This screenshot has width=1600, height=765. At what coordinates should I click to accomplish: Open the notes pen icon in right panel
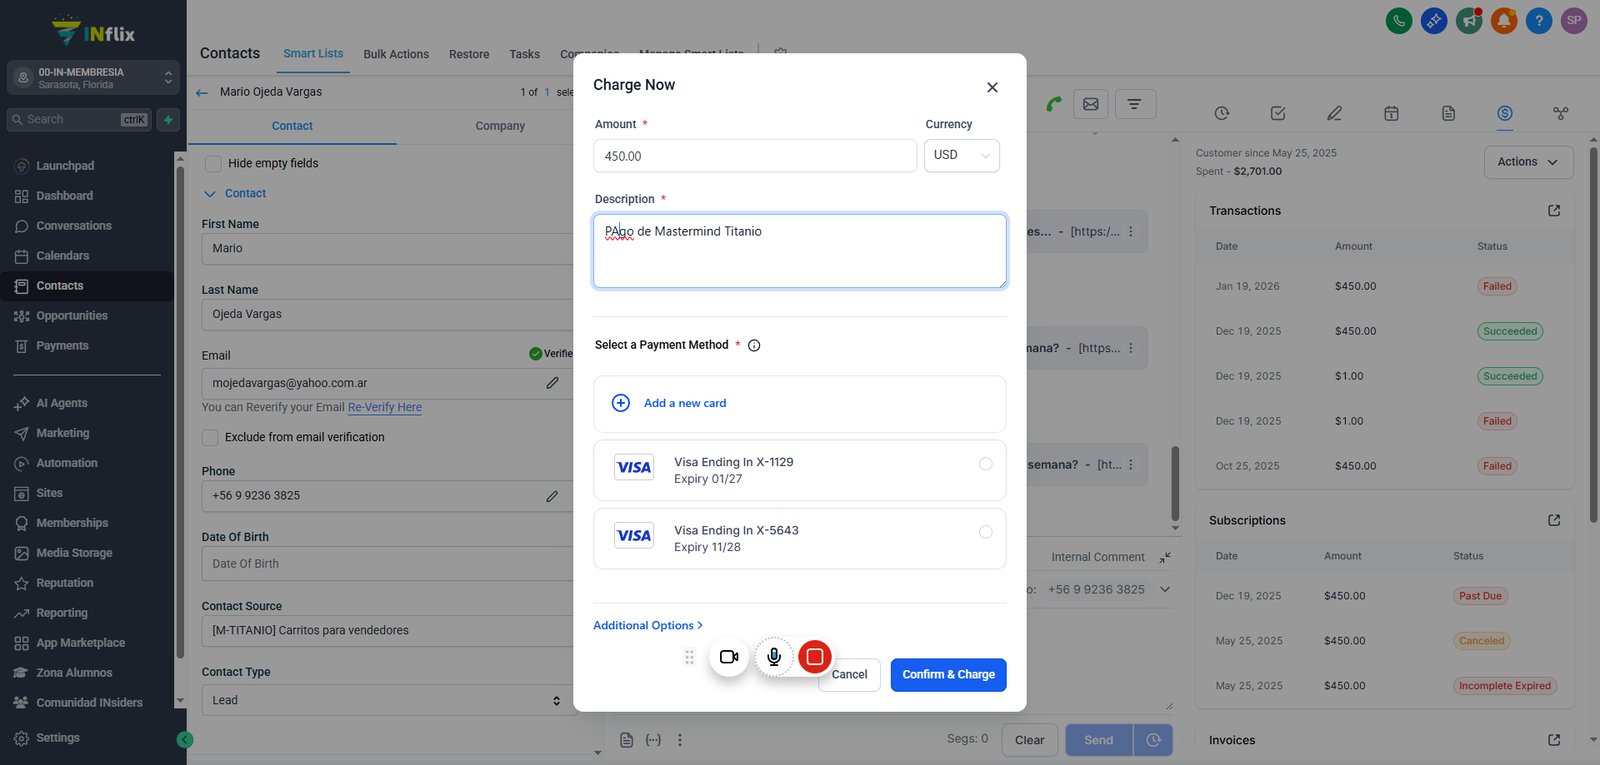click(x=1334, y=113)
